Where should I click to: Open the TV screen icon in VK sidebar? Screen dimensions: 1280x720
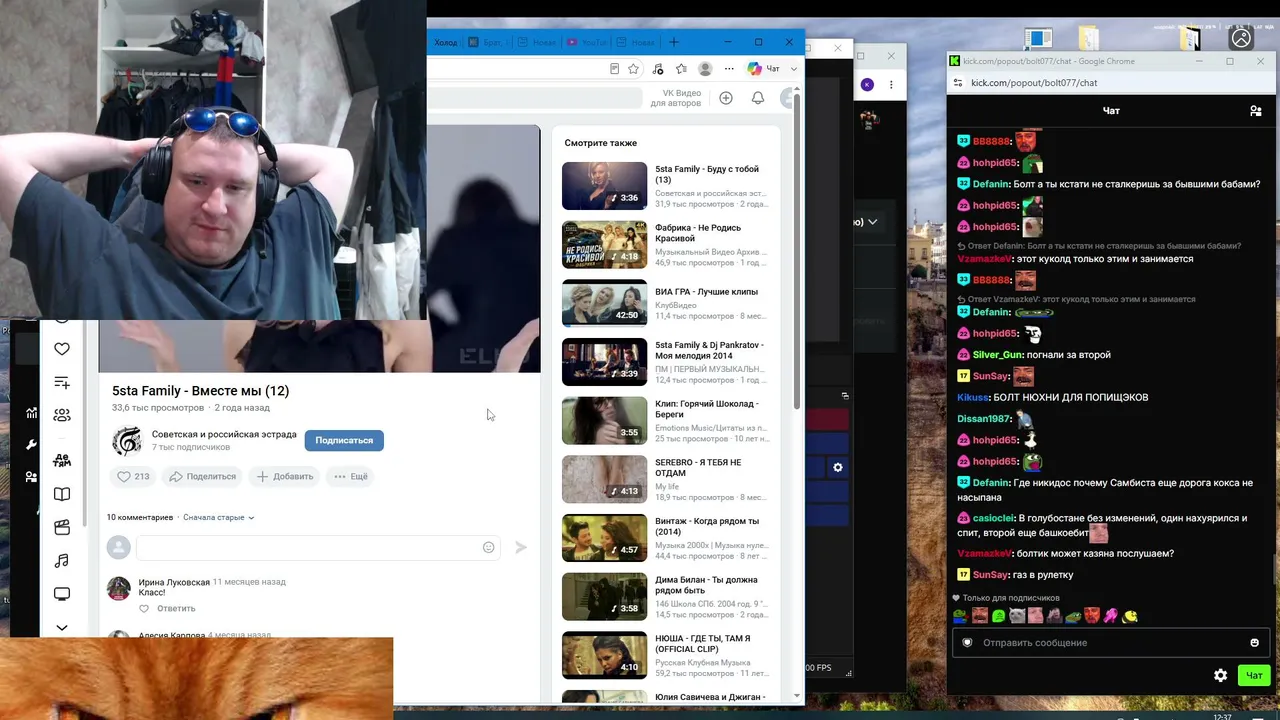click(x=62, y=594)
